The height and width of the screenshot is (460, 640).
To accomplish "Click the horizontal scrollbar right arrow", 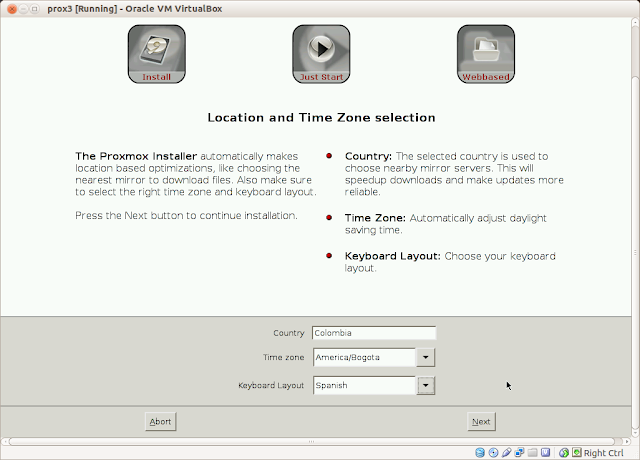I will (627, 441).
